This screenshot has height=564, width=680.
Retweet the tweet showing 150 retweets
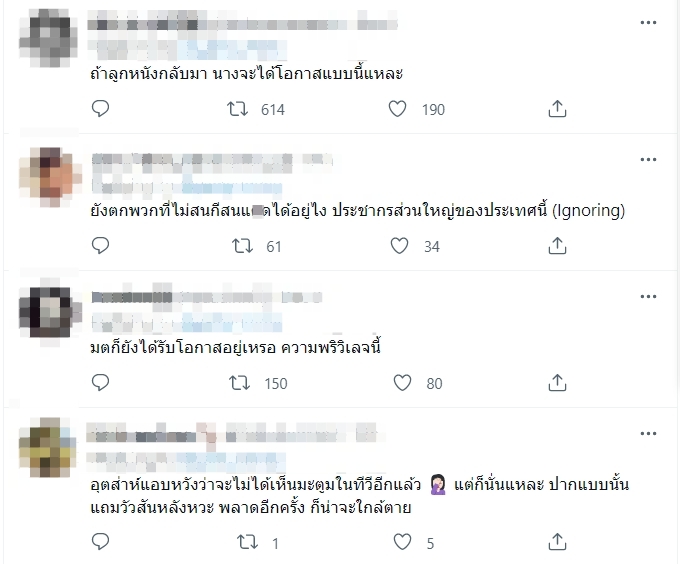pyautogui.click(x=239, y=383)
